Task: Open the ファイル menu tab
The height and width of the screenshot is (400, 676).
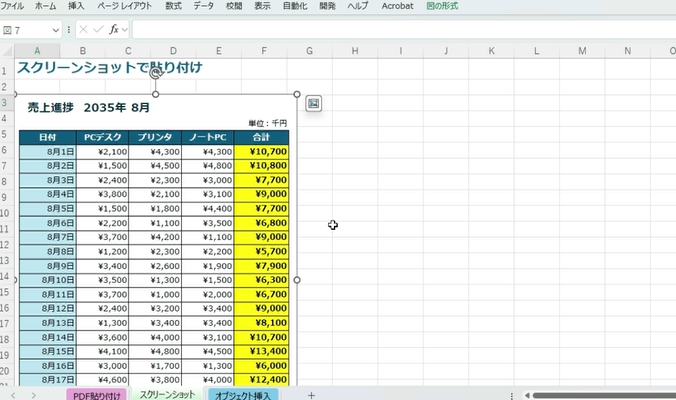Action: click(x=12, y=6)
